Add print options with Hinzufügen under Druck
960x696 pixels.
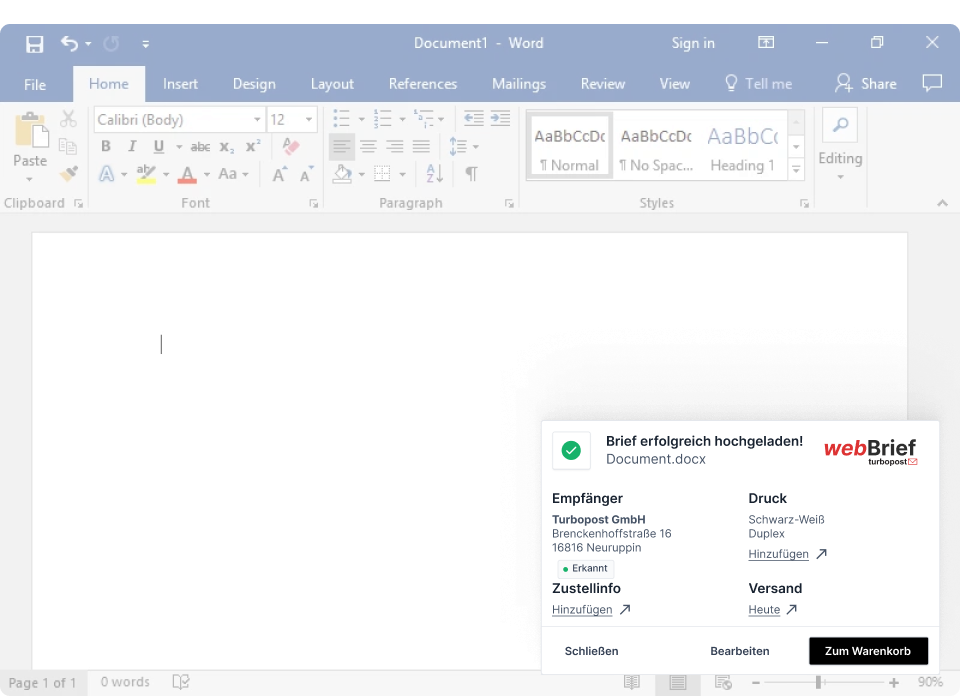(787, 554)
